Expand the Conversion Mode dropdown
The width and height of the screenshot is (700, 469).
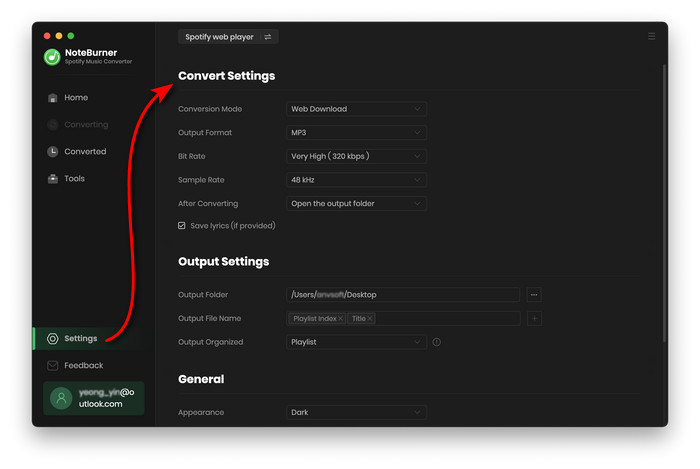[x=356, y=109]
